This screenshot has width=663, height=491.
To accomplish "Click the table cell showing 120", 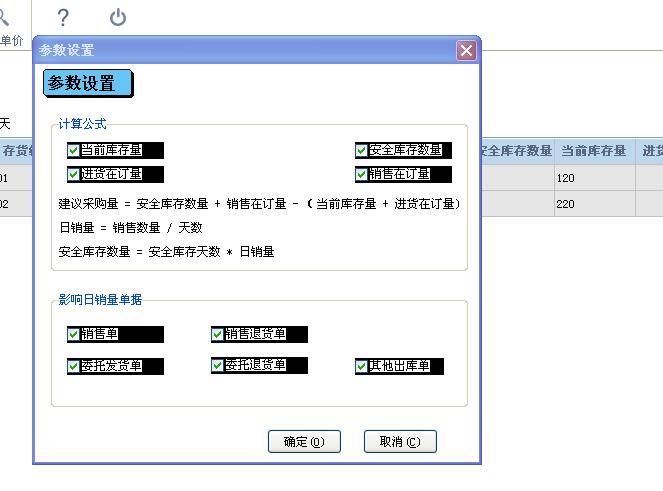I will tap(593, 178).
